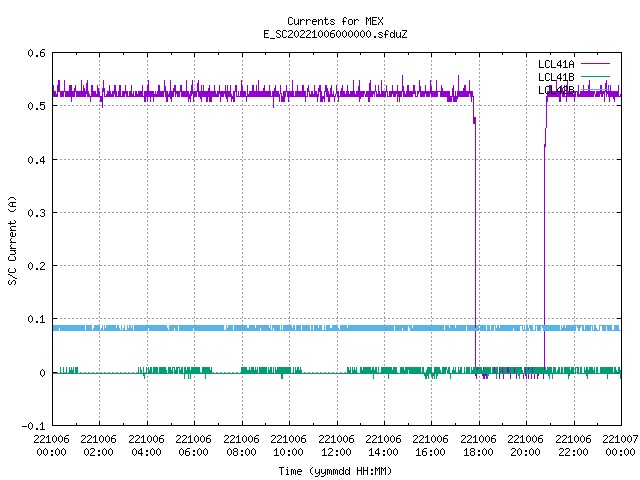
Task: Click the purple LCL41A rise near 21:00
Action: pos(544,245)
